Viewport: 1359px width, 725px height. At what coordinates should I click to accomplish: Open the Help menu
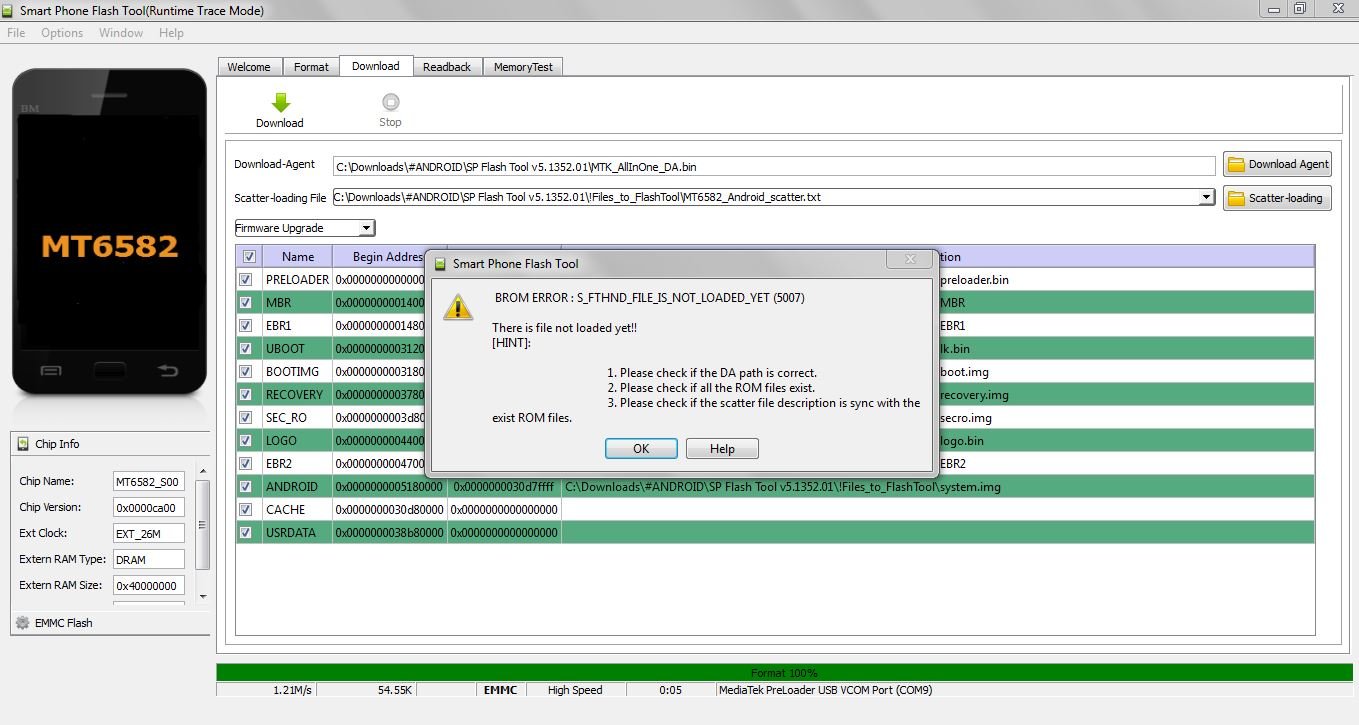point(171,33)
